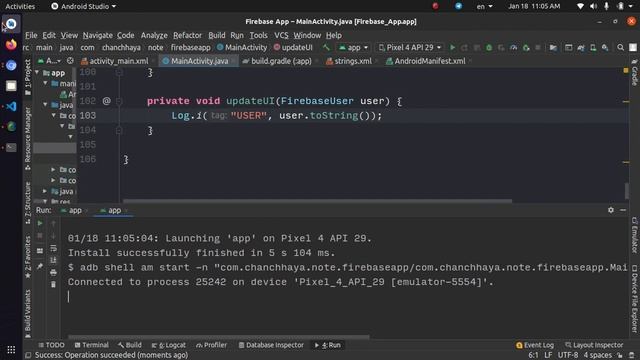Open the SDK Manager icon
The image size is (640, 360).
point(605,48)
